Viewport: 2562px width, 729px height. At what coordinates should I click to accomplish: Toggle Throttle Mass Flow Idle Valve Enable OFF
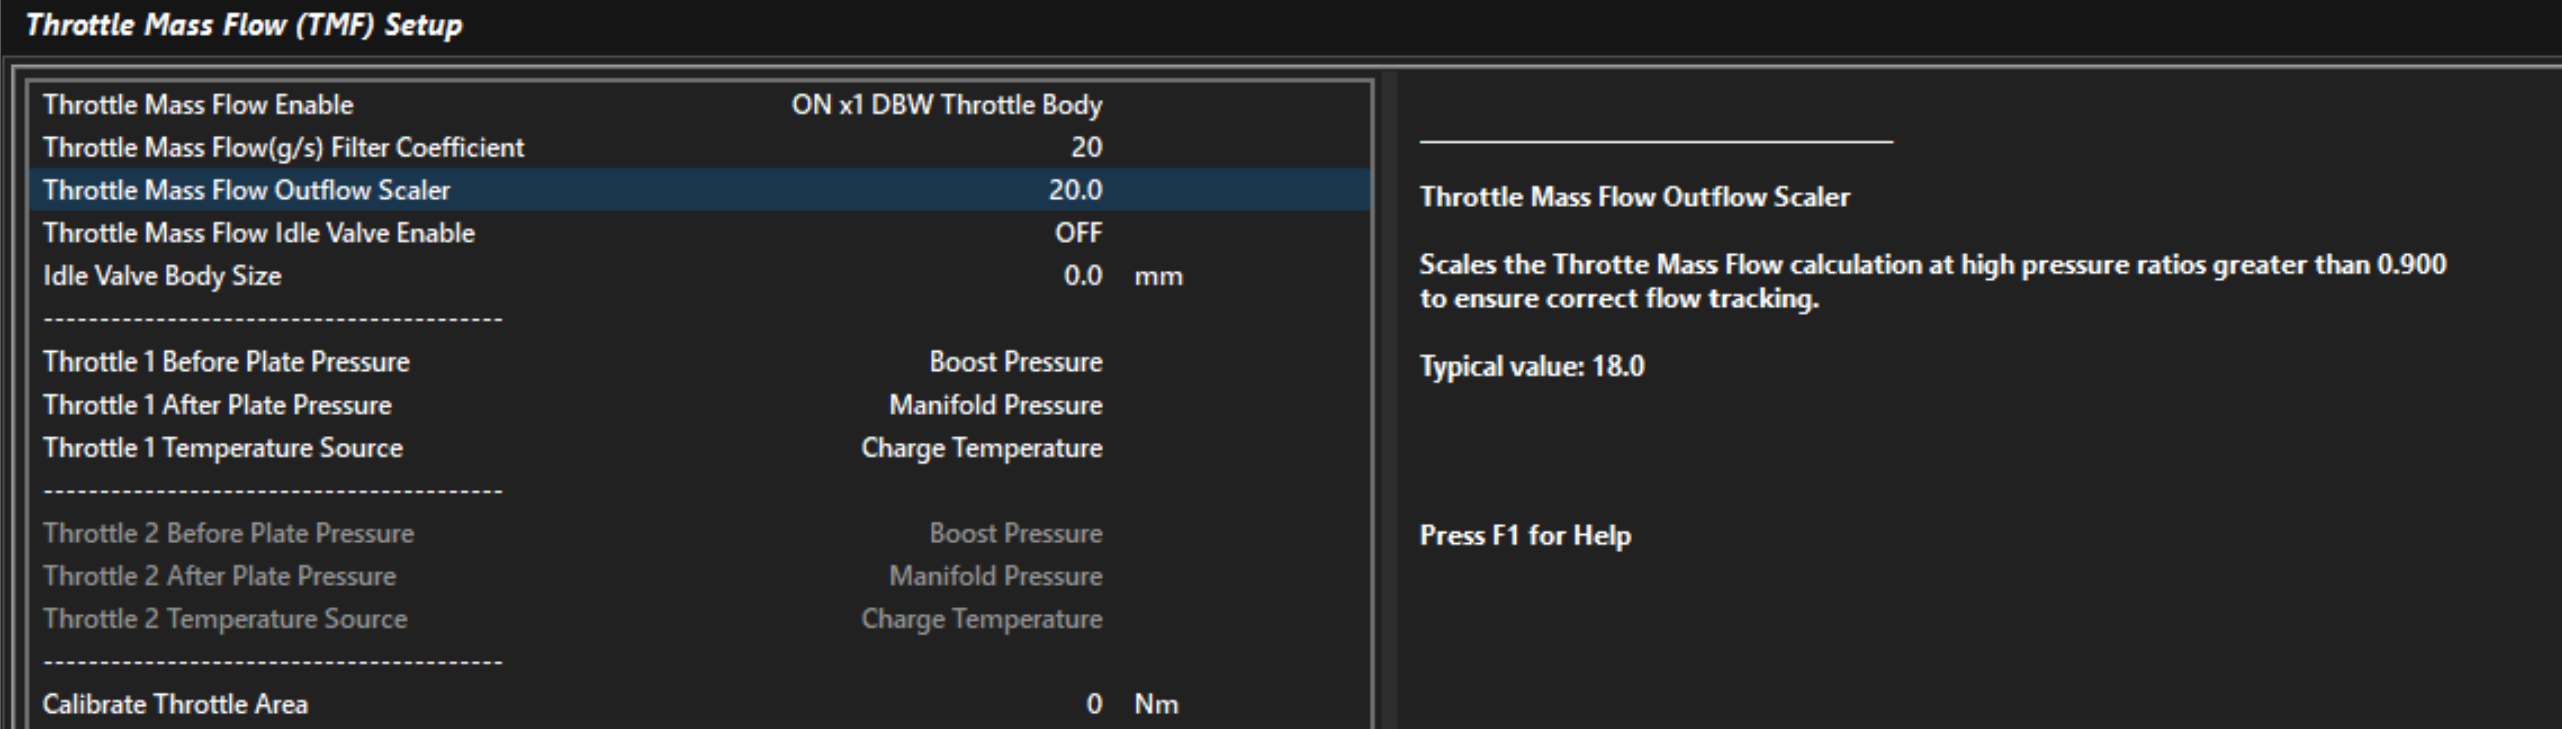[x=1078, y=233]
